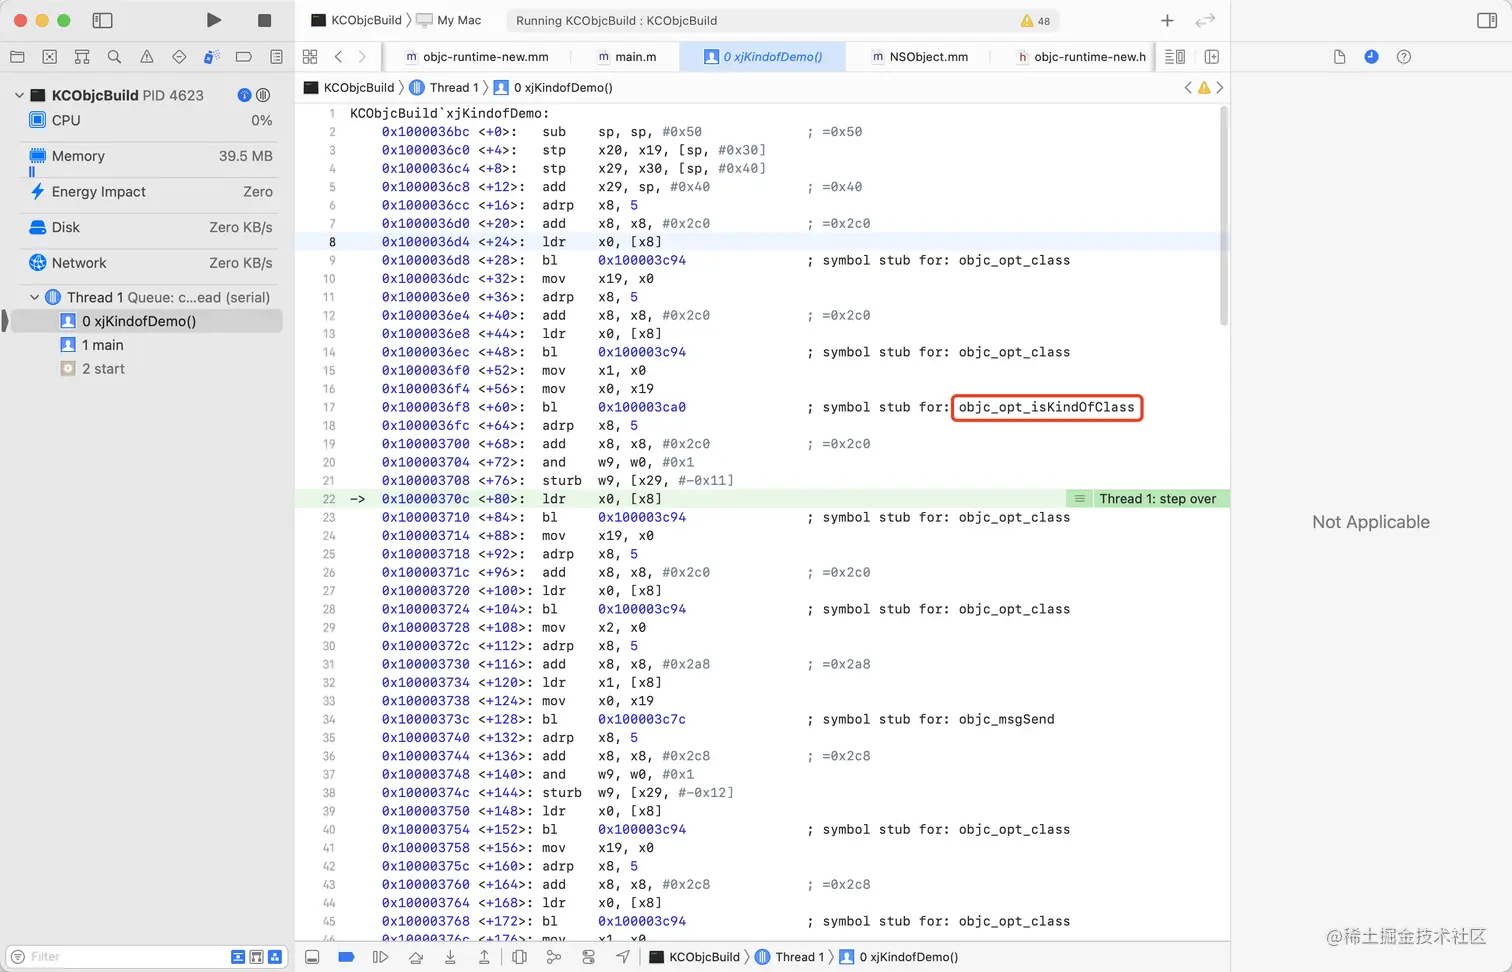Show the File inspector

click(1339, 57)
